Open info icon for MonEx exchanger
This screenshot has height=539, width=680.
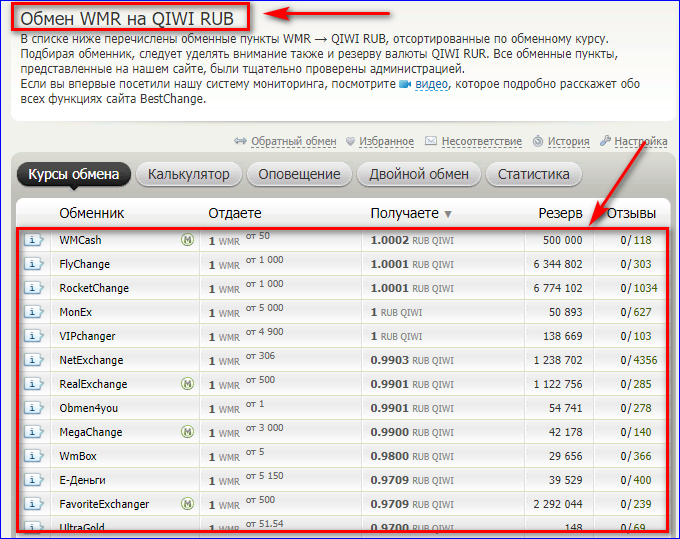(33, 312)
